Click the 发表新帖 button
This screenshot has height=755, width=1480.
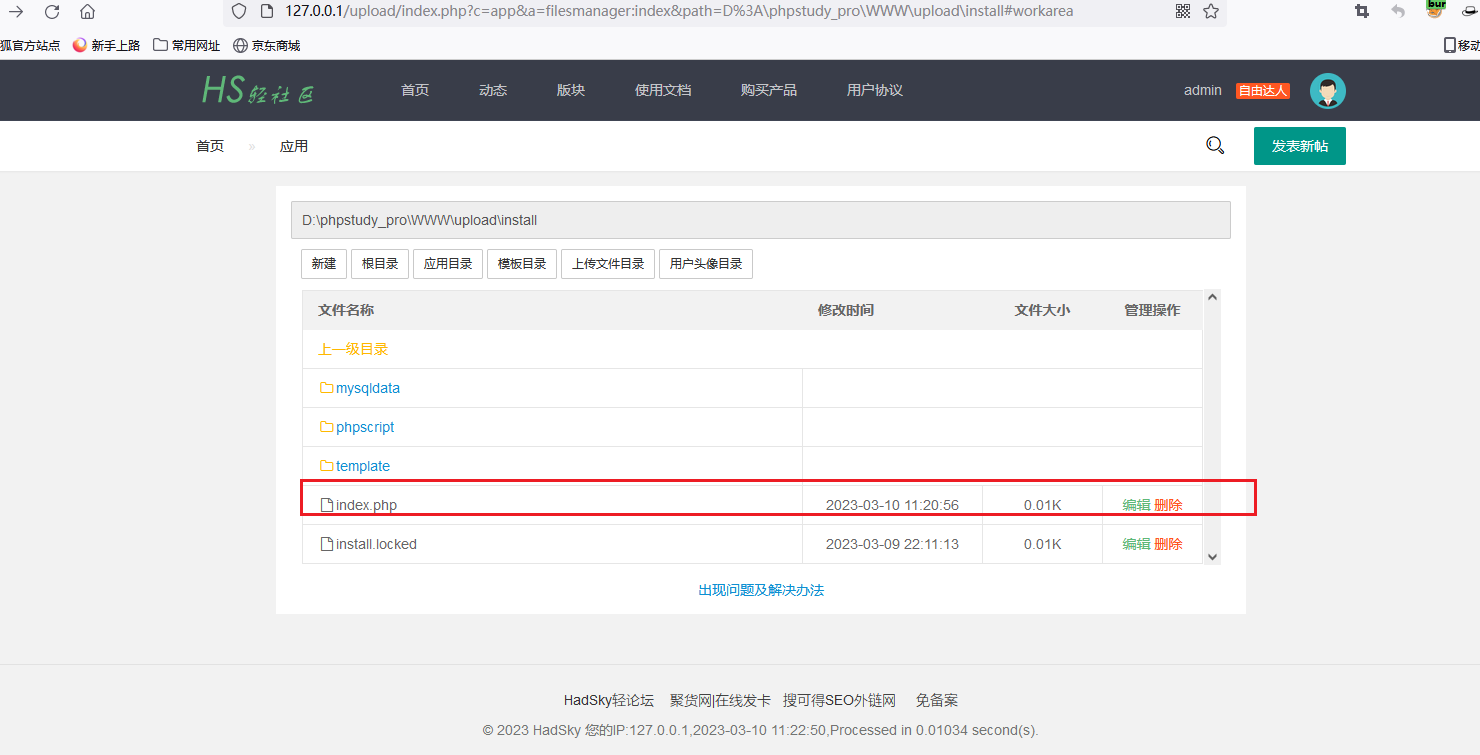click(x=1300, y=146)
